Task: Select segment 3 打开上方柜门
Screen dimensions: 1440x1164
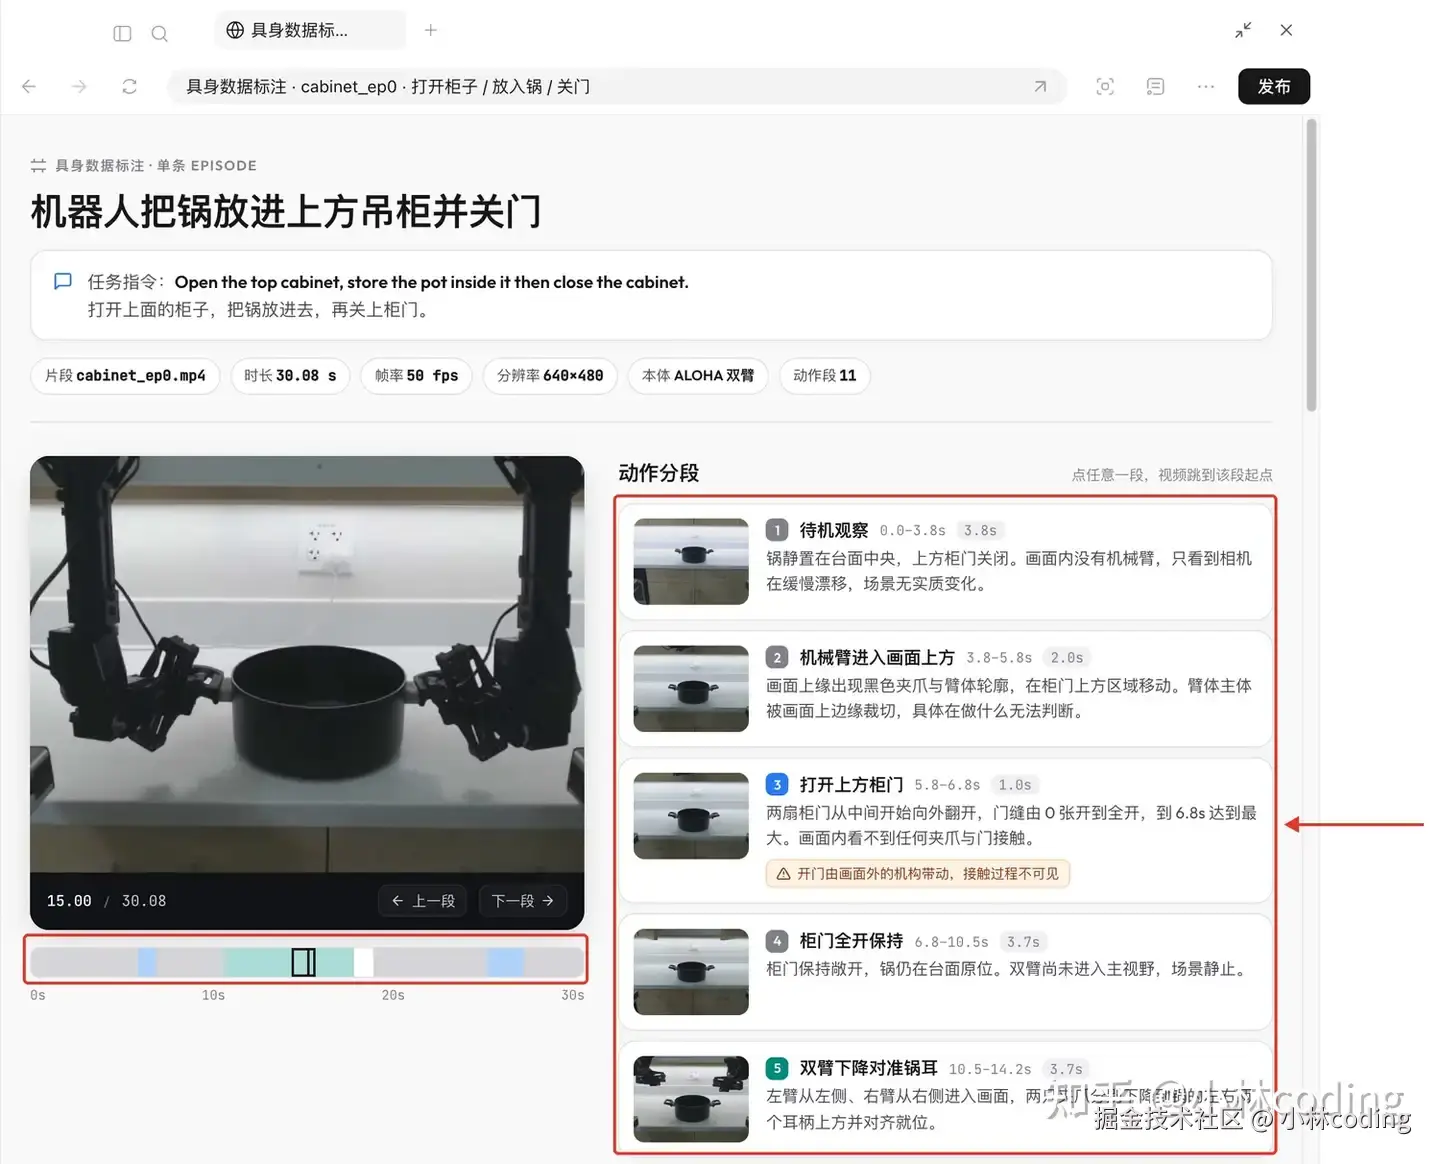Action: pyautogui.click(x=945, y=830)
